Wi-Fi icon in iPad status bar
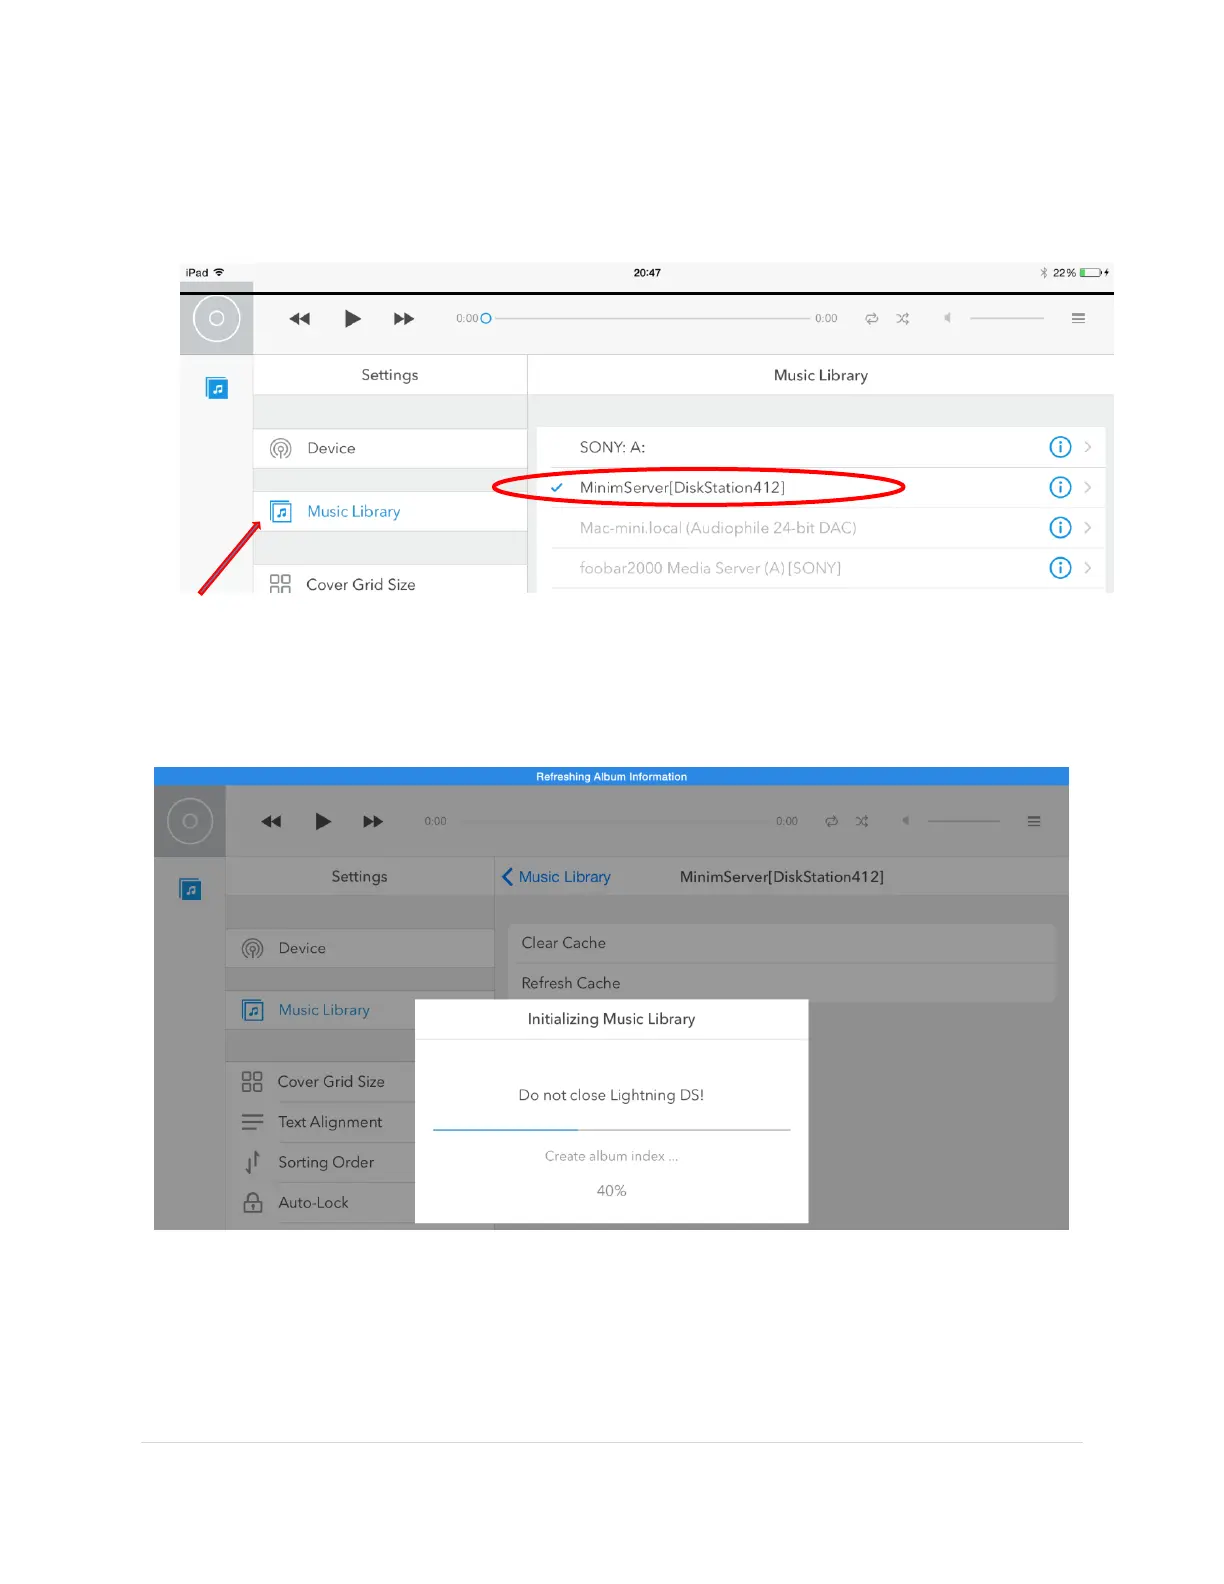The height and width of the screenshot is (1584, 1224). click(219, 272)
